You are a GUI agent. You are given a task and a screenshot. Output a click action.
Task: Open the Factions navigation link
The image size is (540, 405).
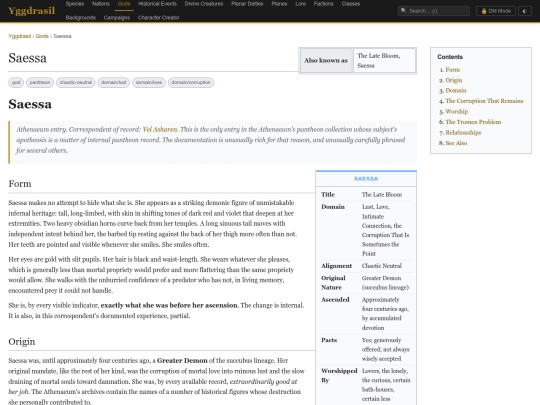323,4
